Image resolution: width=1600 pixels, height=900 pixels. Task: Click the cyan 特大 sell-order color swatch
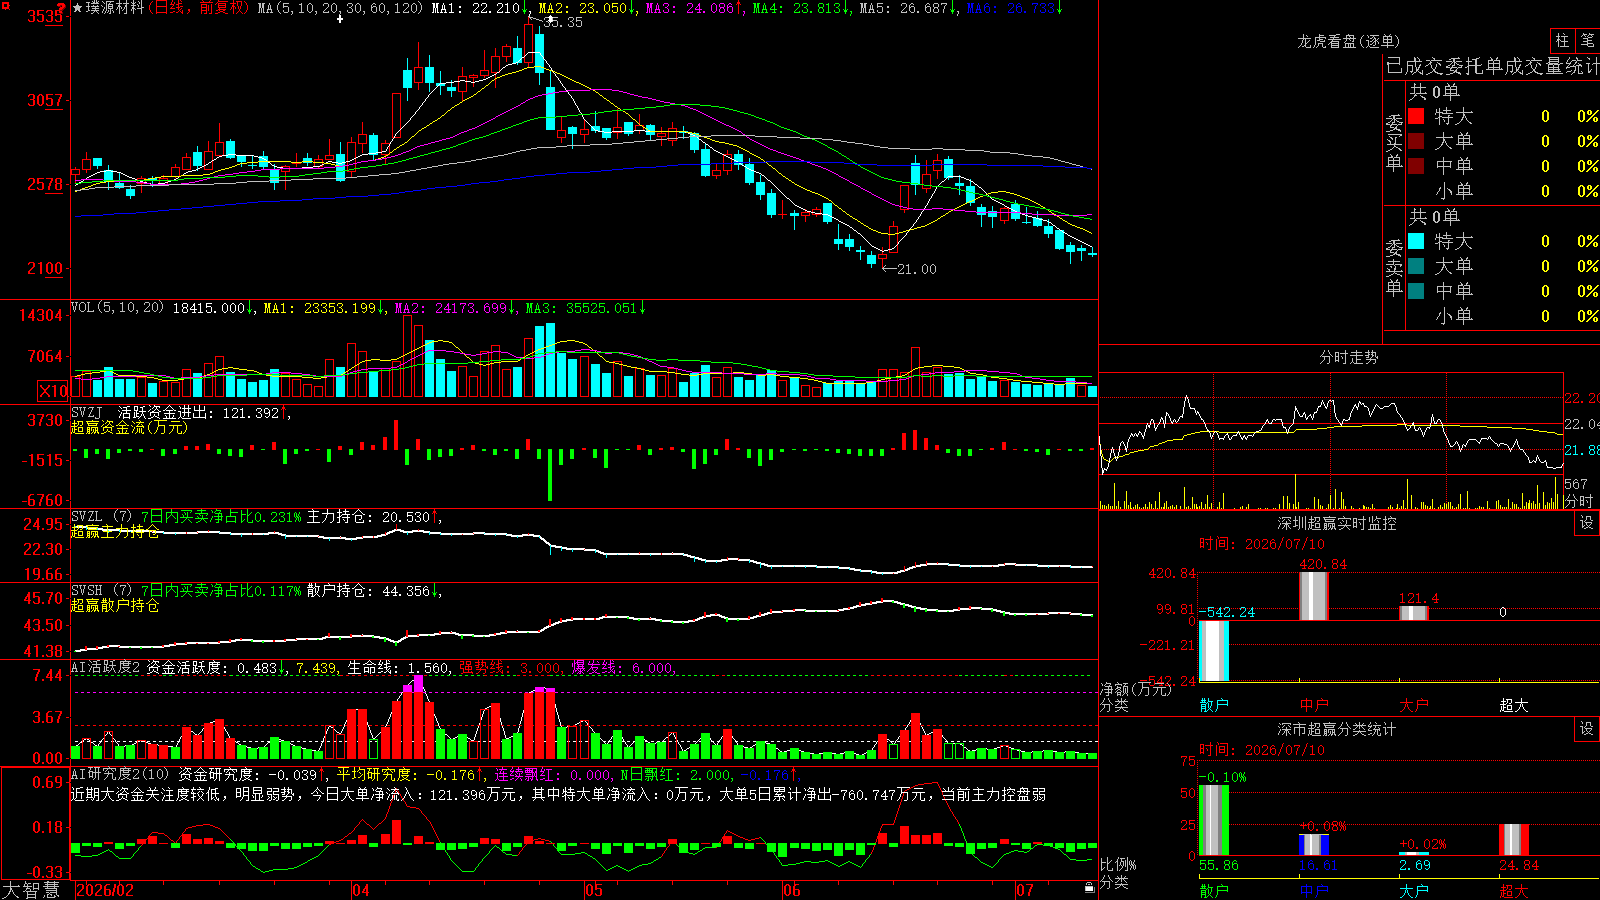[1416, 241]
